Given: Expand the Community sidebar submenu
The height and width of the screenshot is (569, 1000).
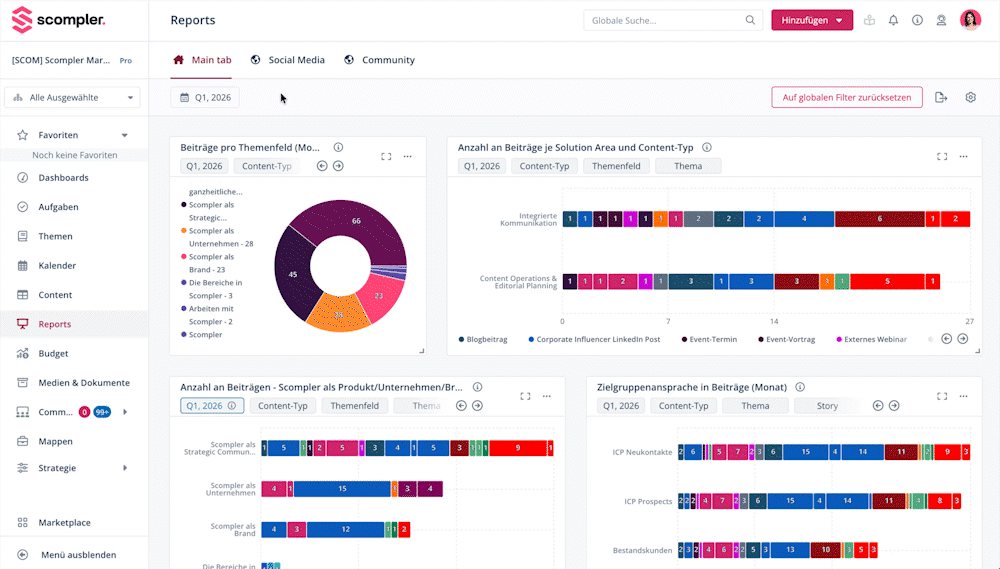Looking at the screenshot, I should (125, 412).
